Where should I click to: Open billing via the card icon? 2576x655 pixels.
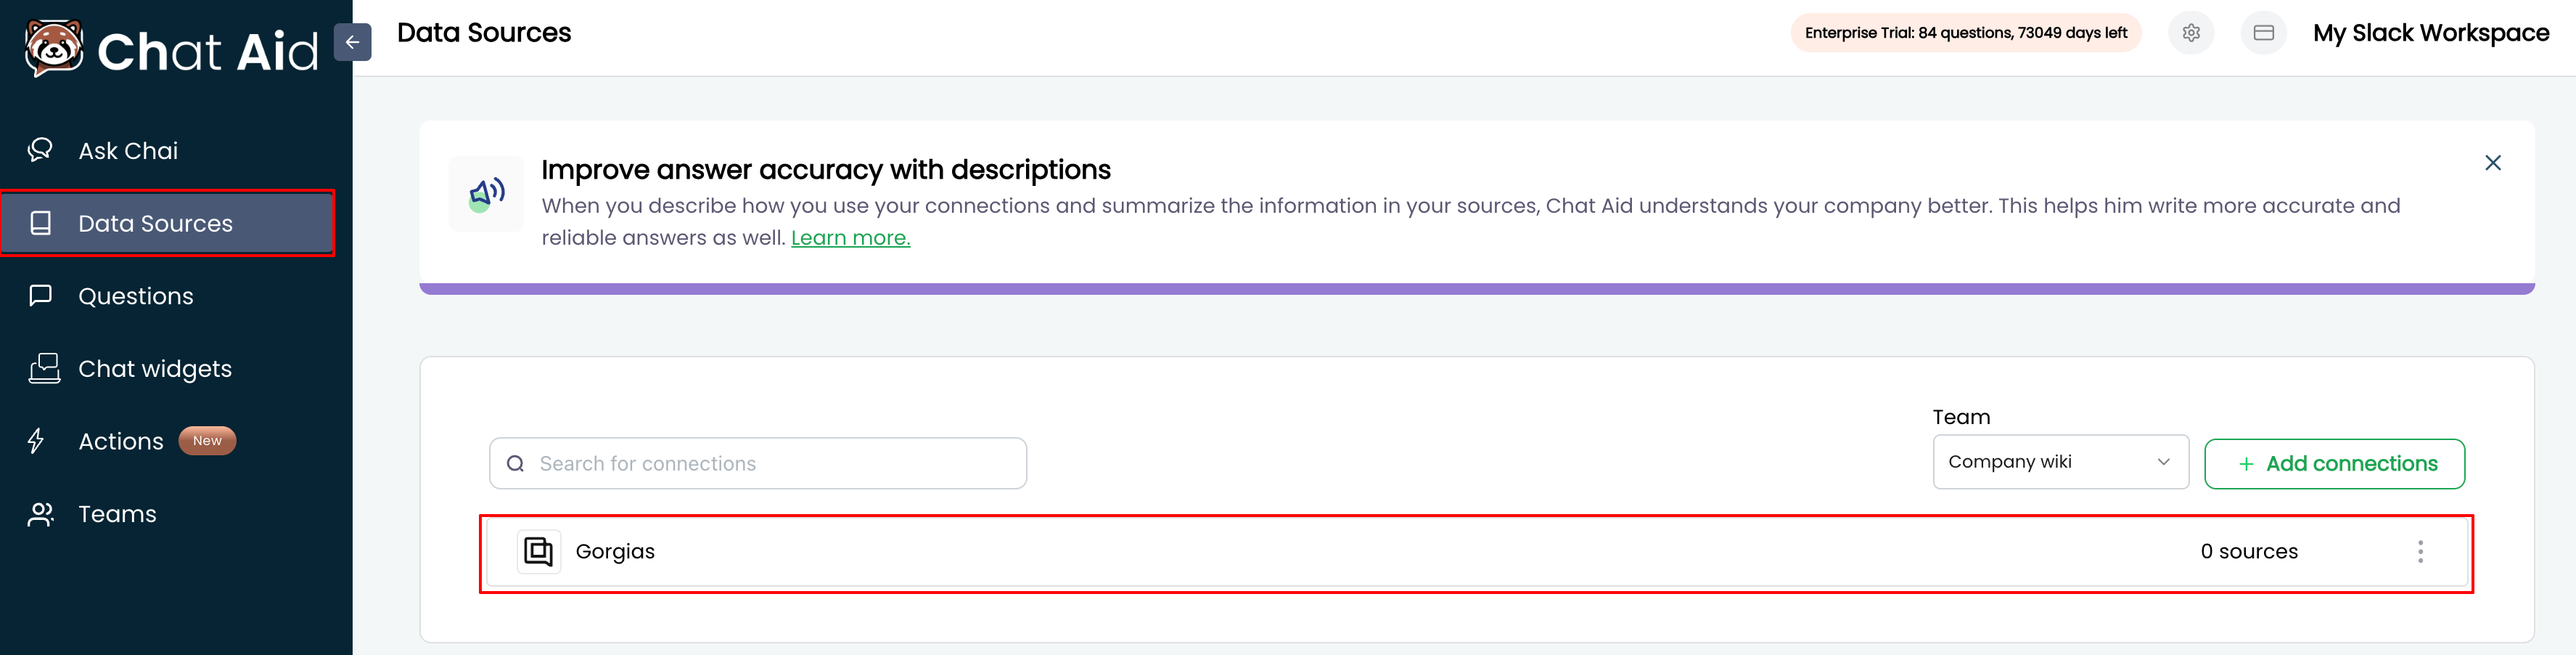point(2263,33)
